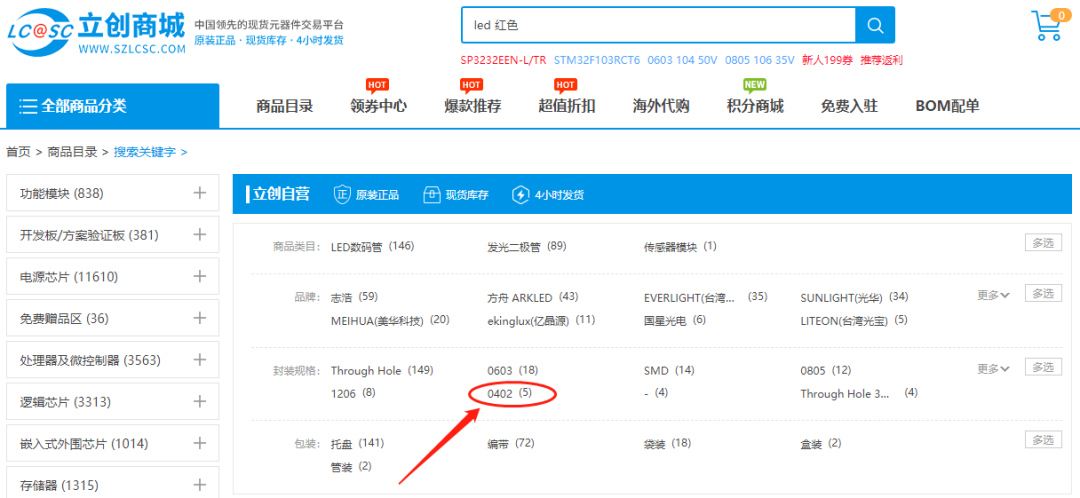1080x498 pixels.
Task: Enable 多选 for 包装 row
Action: click(1043, 439)
